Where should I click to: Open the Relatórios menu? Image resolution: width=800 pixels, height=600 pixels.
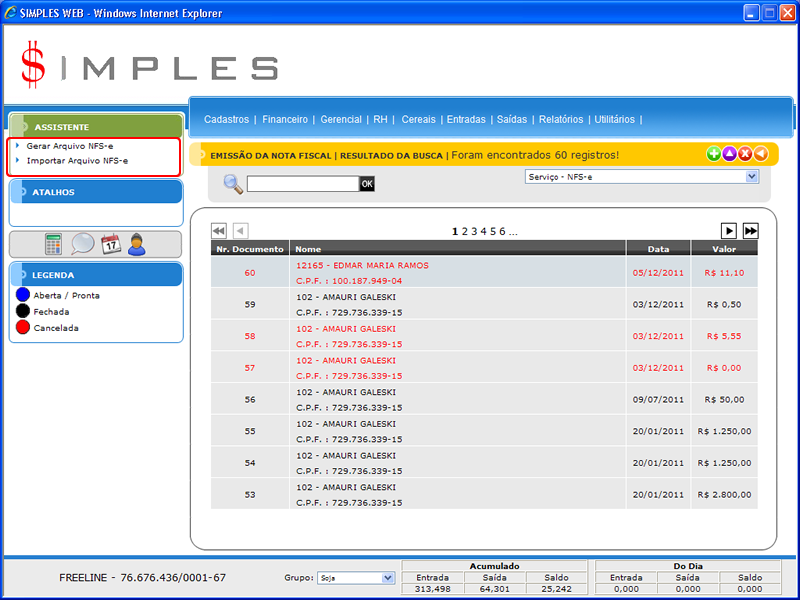tap(560, 119)
